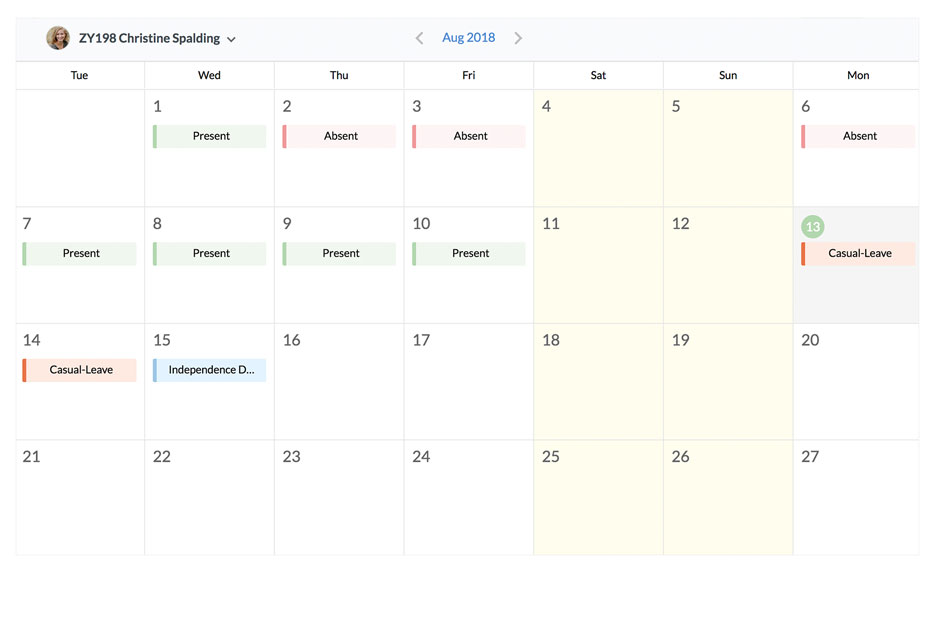940x625 pixels.
Task: Click the Mon column header
Action: (858, 76)
